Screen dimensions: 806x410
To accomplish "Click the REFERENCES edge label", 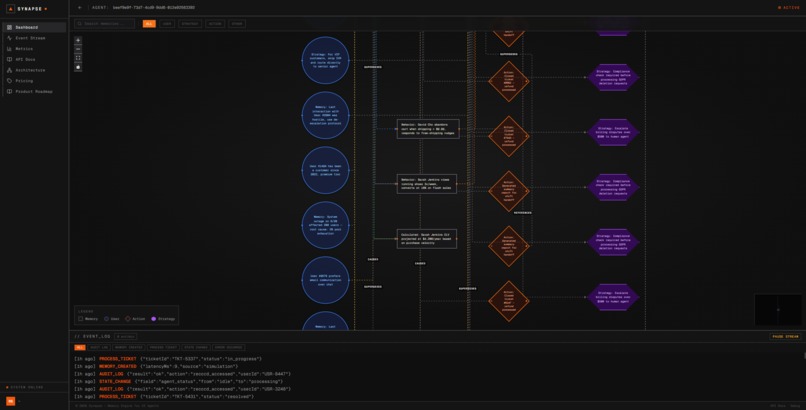I will [522, 213].
